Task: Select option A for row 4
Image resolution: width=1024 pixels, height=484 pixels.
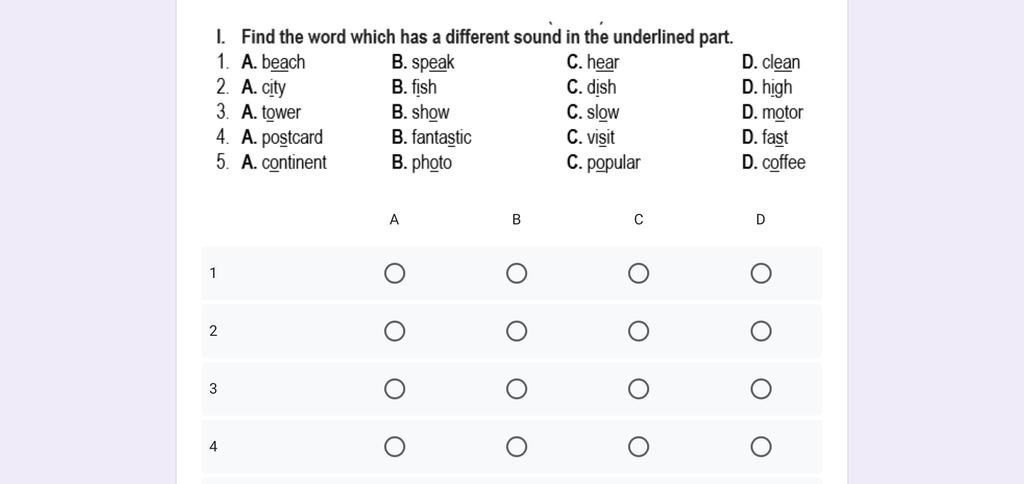Action: (395, 447)
